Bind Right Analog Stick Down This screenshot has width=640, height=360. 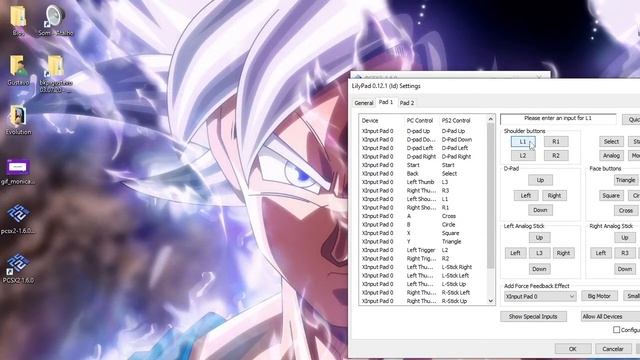(624, 269)
